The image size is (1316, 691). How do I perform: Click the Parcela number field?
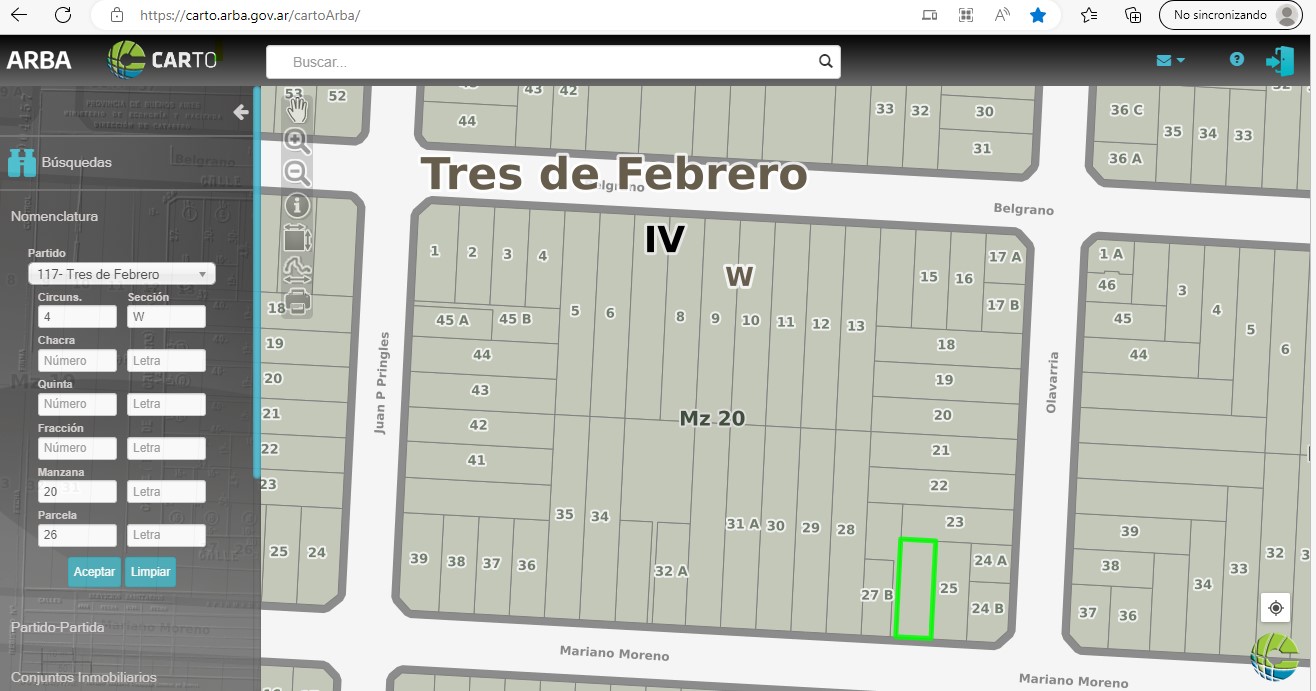click(77, 535)
